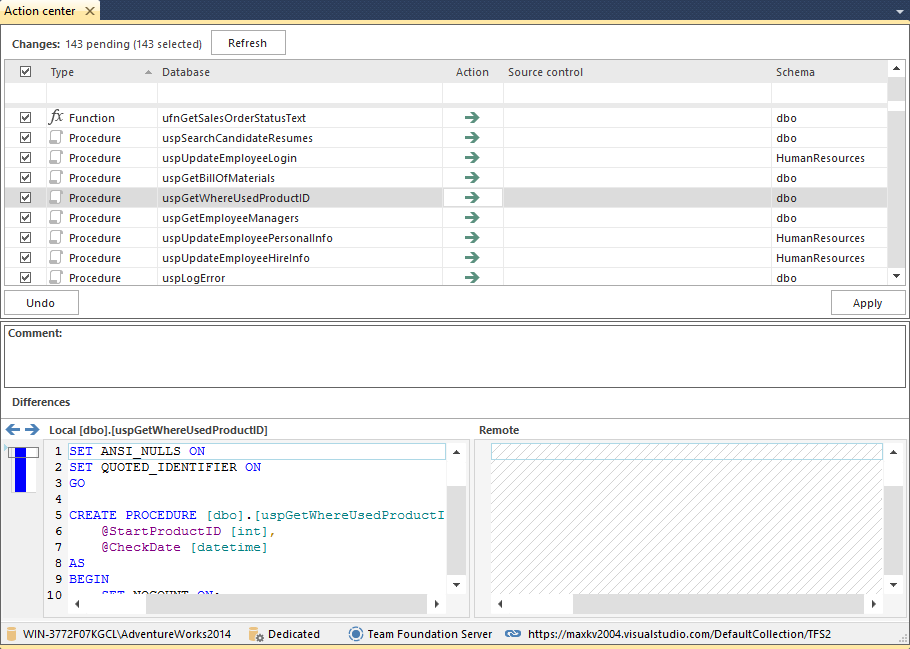Screen dimensions: 910x649
Task: Toggle the select-all checkbox in header
Action: pyautogui.click(x=26, y=72)
